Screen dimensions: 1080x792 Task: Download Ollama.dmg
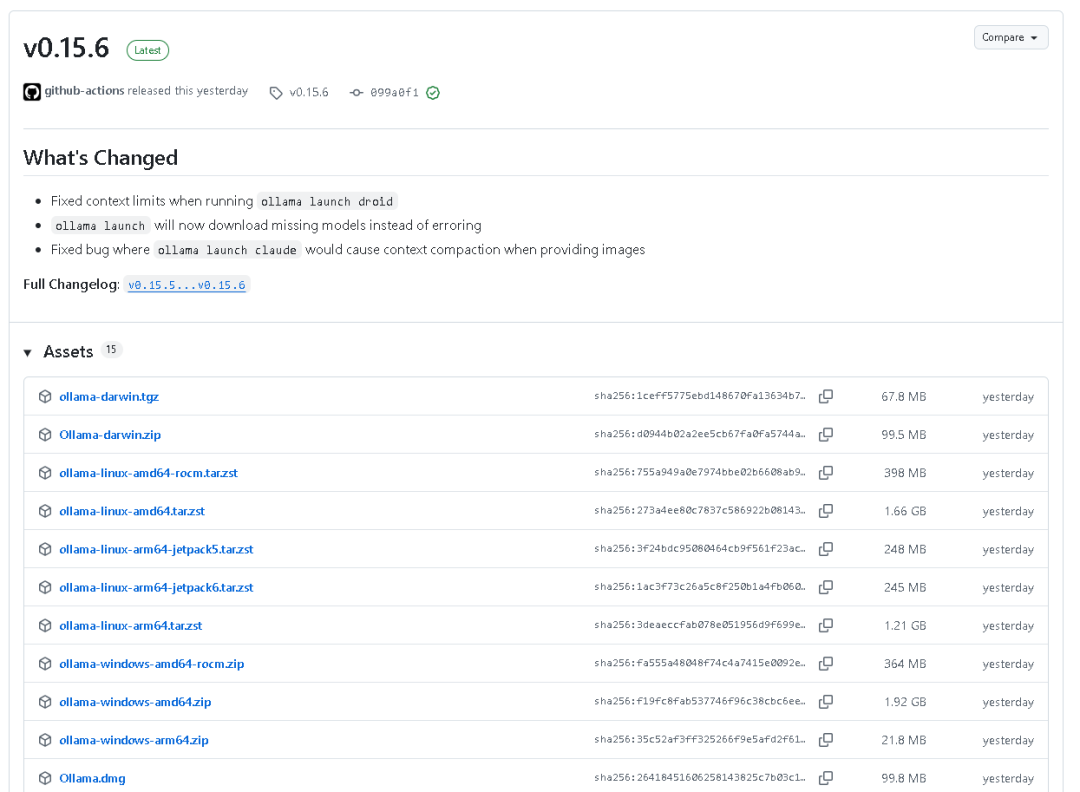pyautogui.click(x=92, y=778)
